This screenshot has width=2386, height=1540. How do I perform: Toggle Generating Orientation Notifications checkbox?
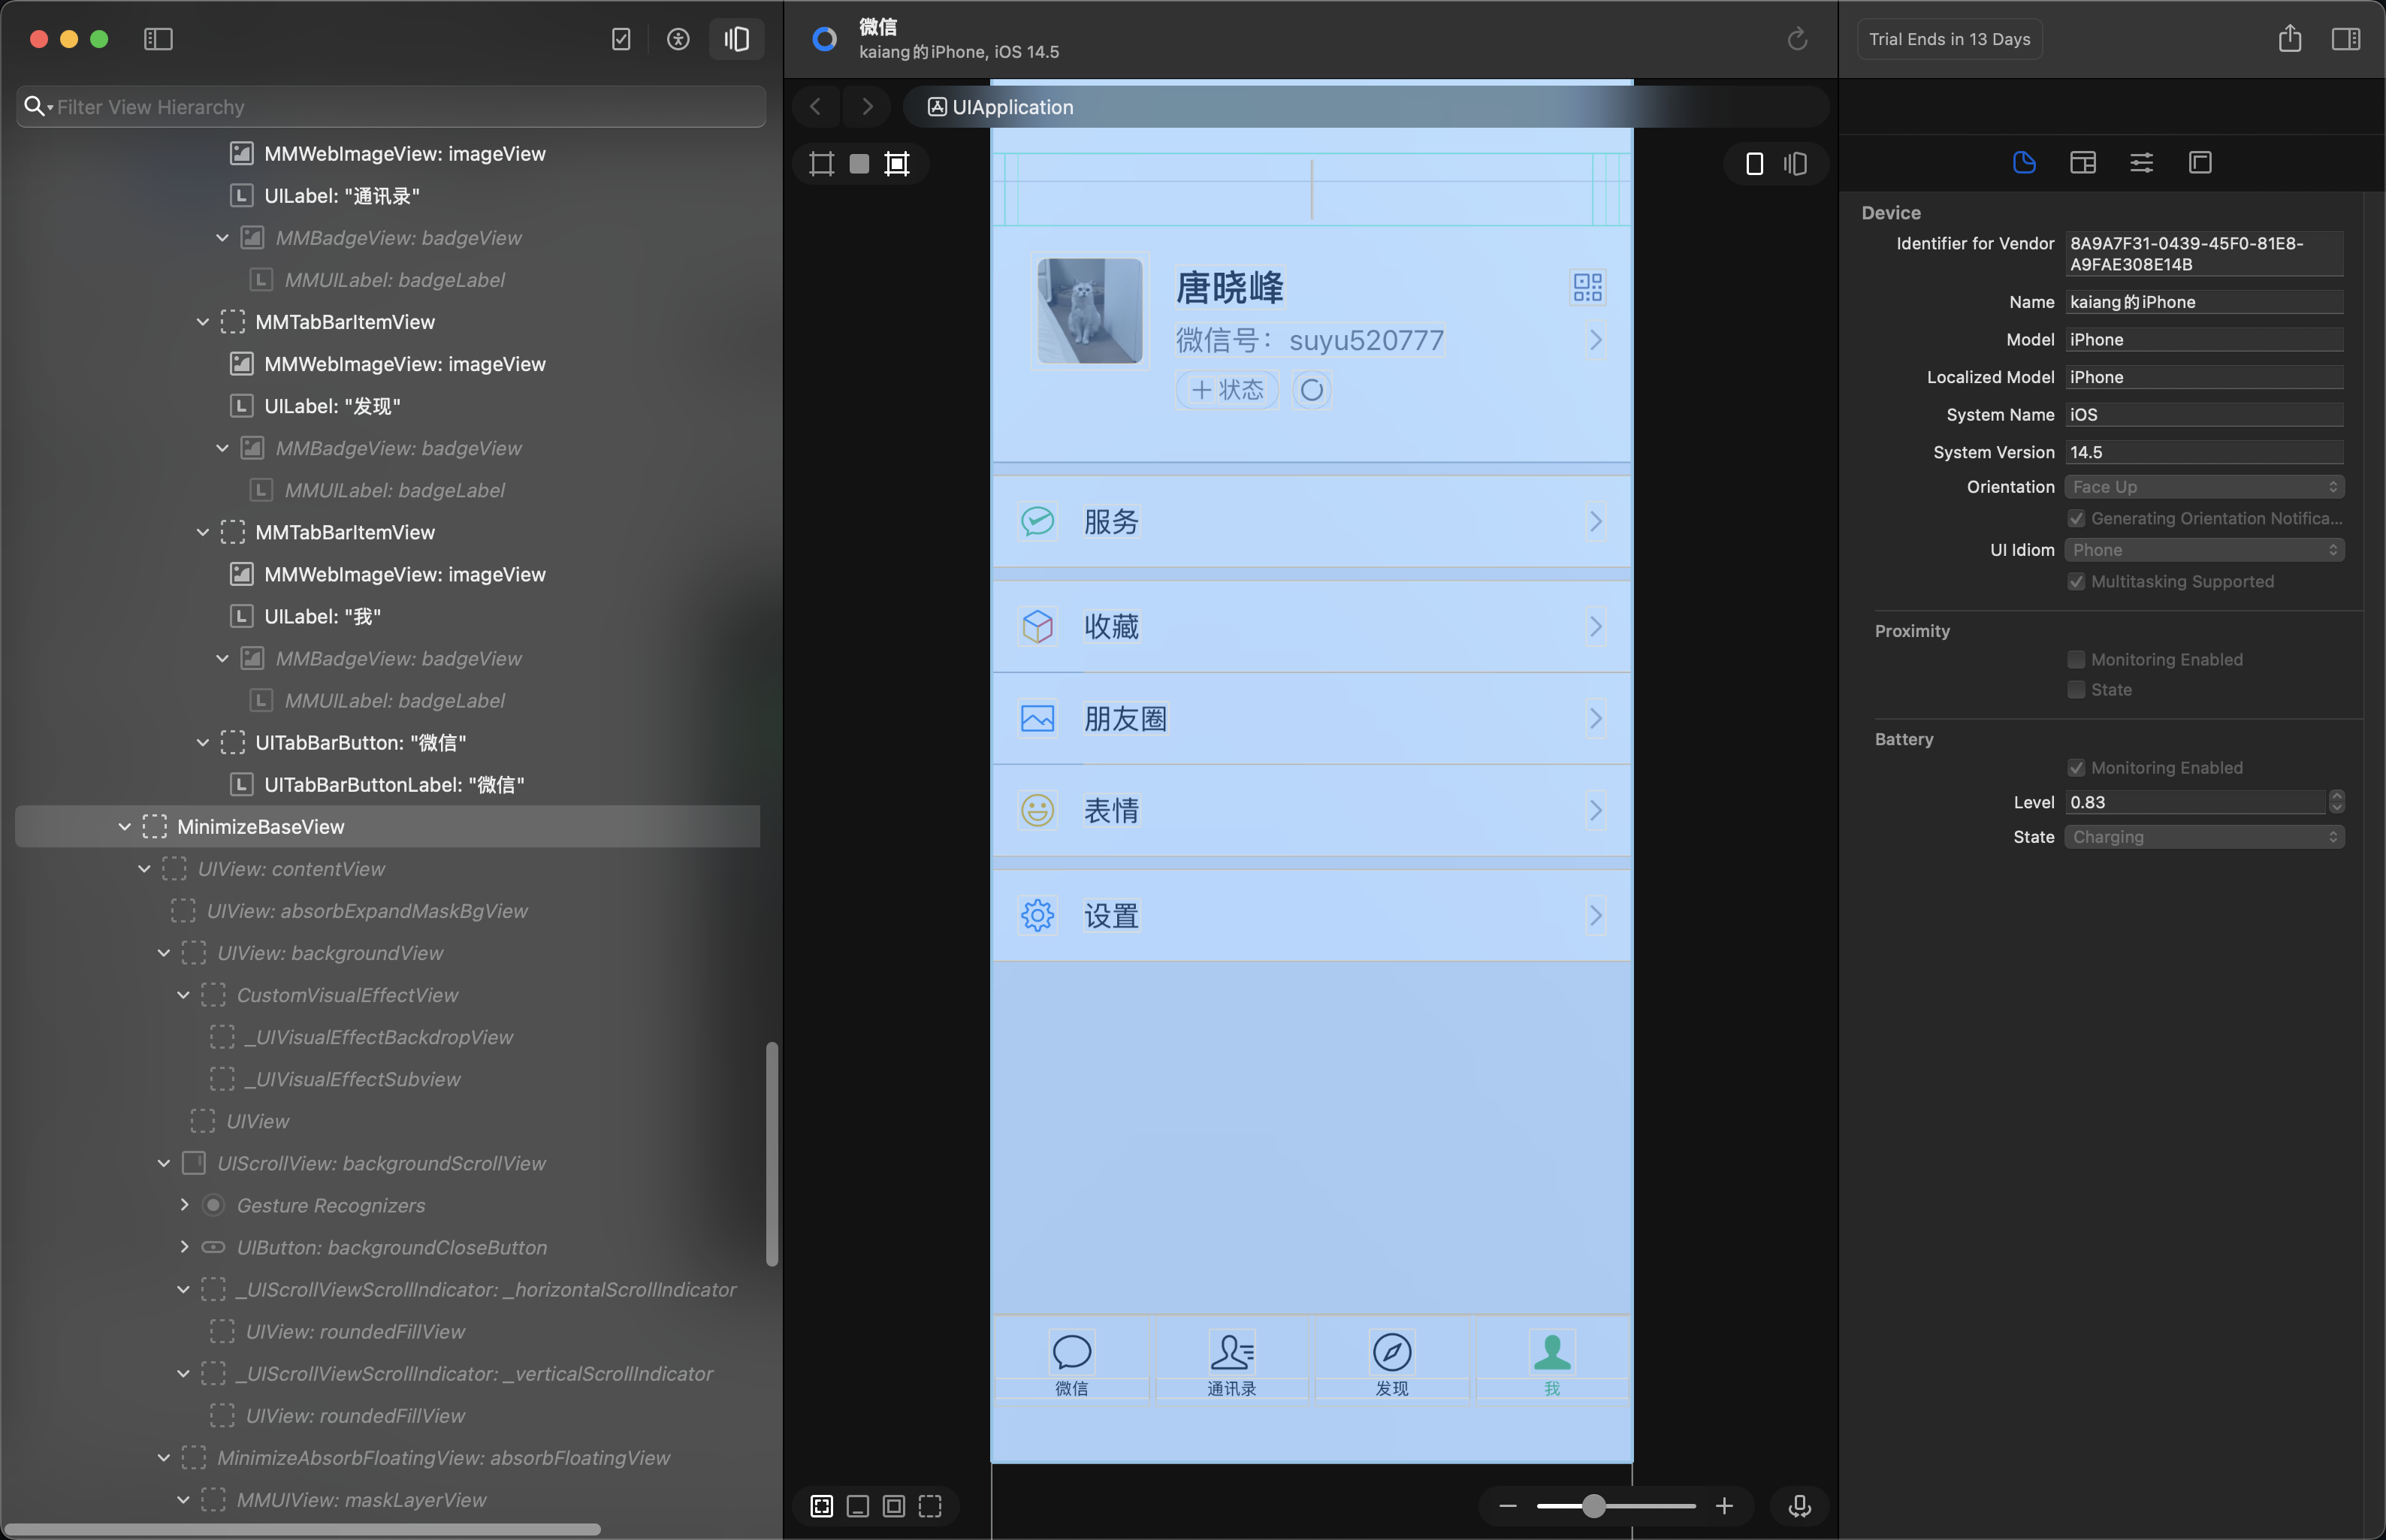pos(2076,518)
